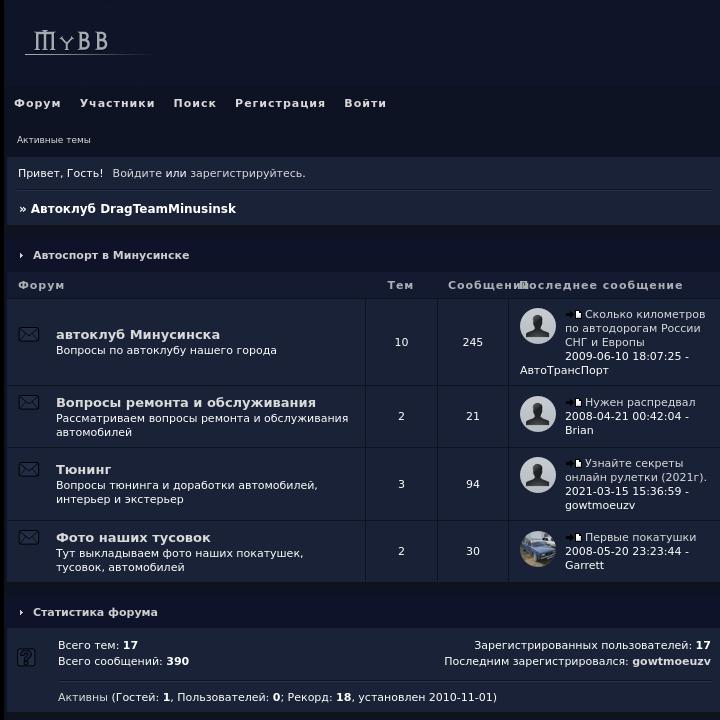Click timestamp 2021-03-15 15:36:59
720x720 pixels.
(x=623, y=491)
